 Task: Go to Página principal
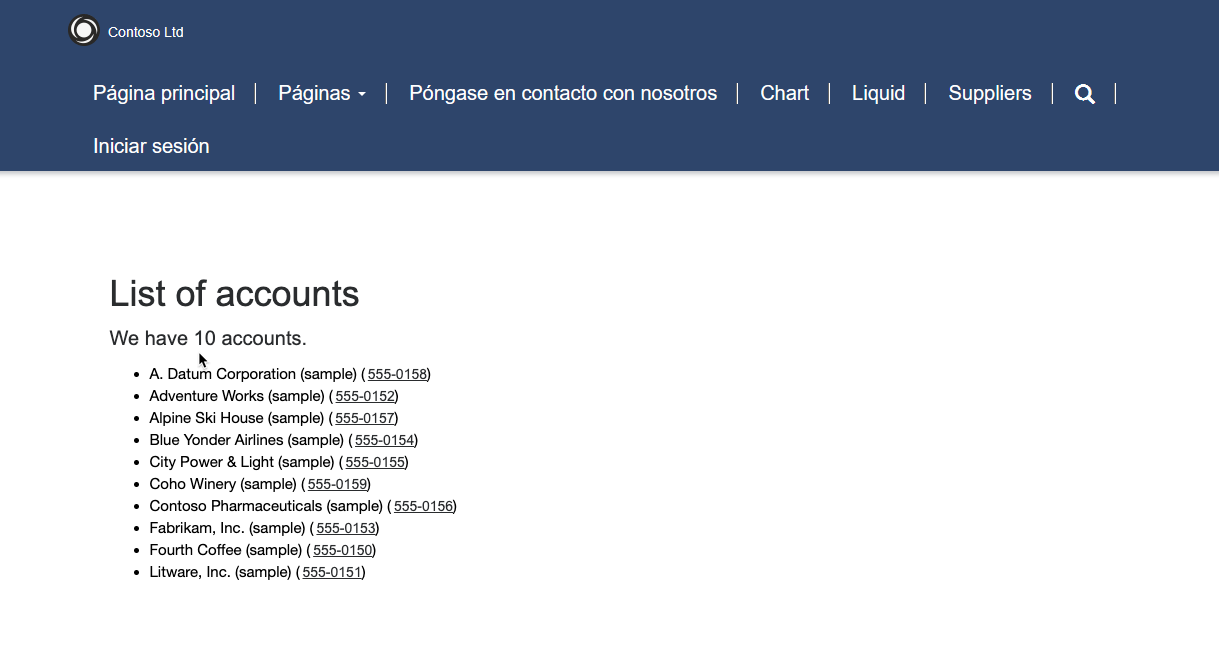click(164, 93)
